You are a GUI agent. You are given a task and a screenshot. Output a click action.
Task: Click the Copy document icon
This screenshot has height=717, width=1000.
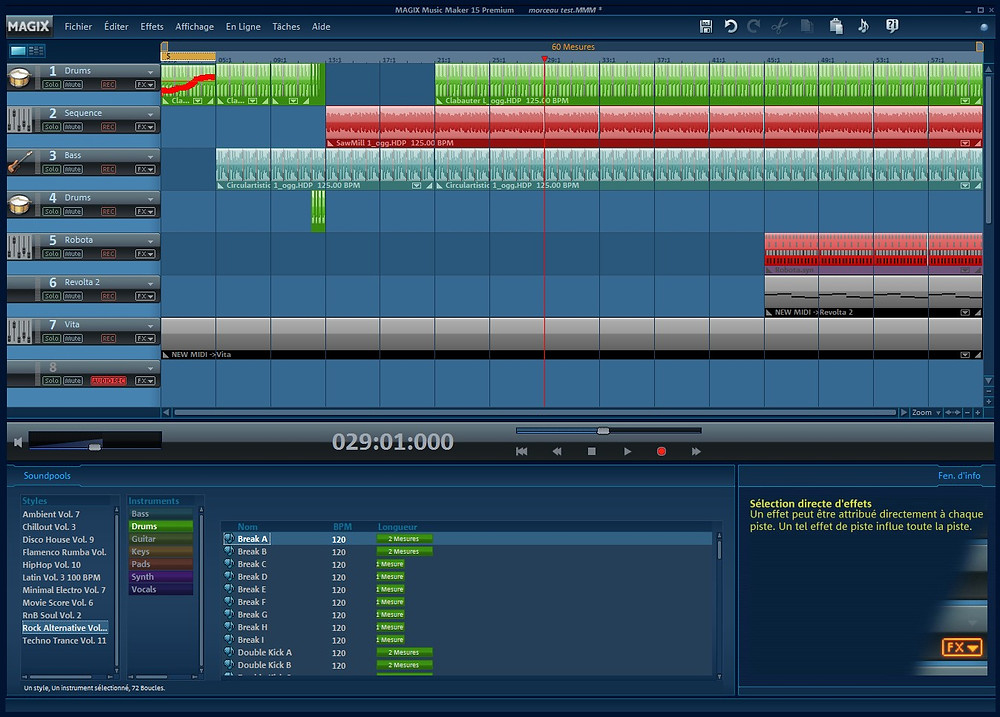(807, 26)
